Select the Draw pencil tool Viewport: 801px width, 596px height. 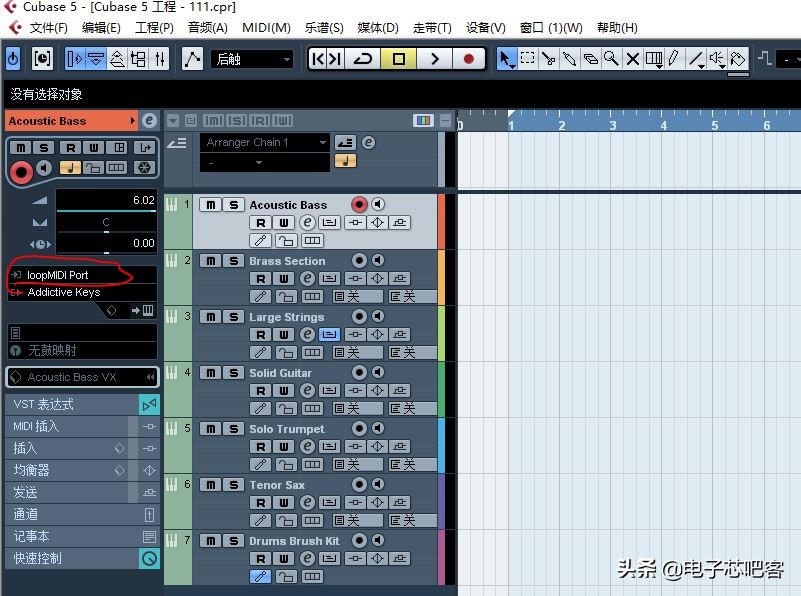[674, 59]
